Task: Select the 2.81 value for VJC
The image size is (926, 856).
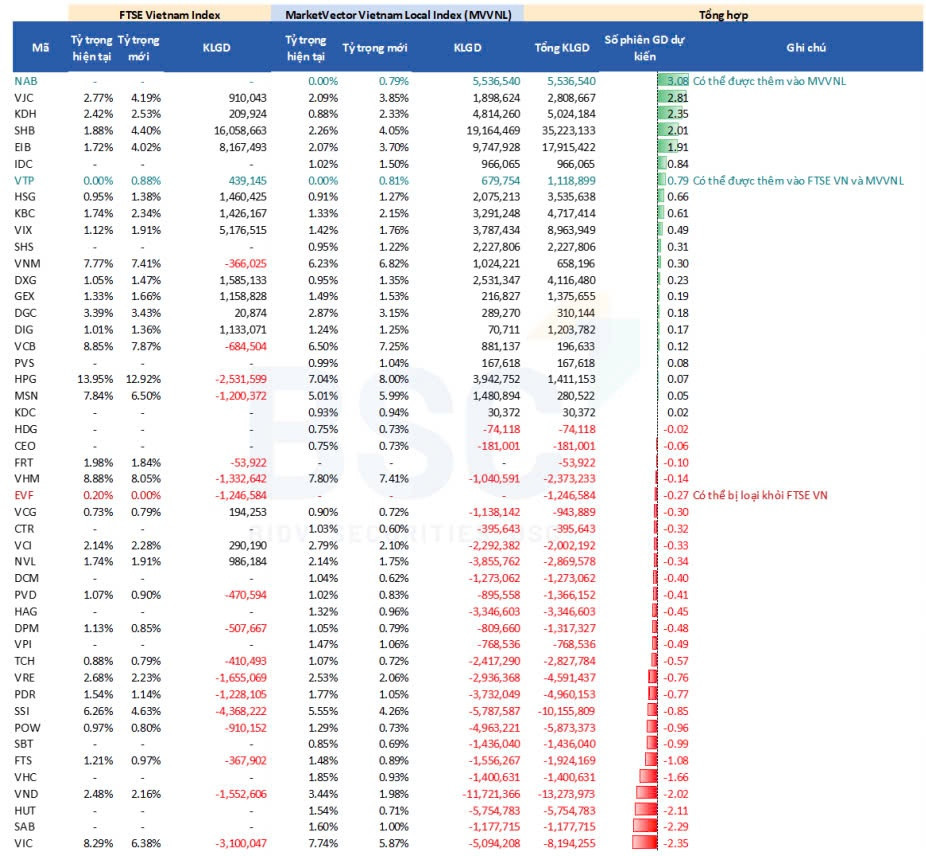Action: point(678,97)
